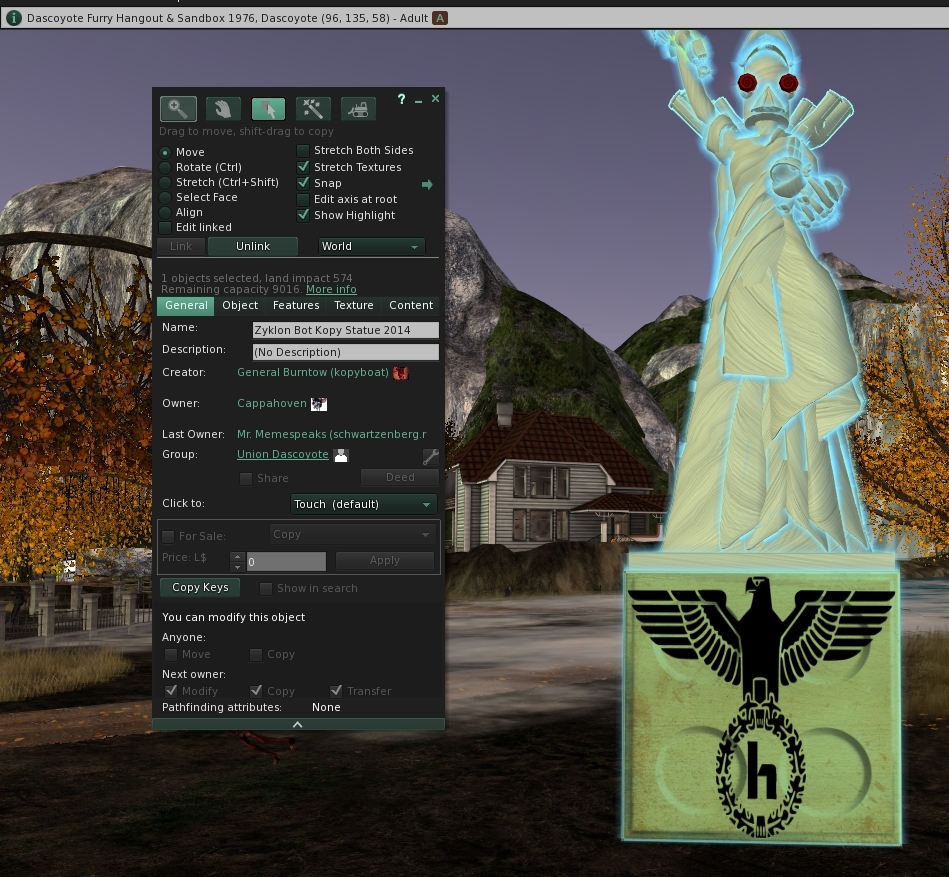Screen dimensions: 949x877
Task: Select the Create wand tool
Action: (x=313, y=109)
